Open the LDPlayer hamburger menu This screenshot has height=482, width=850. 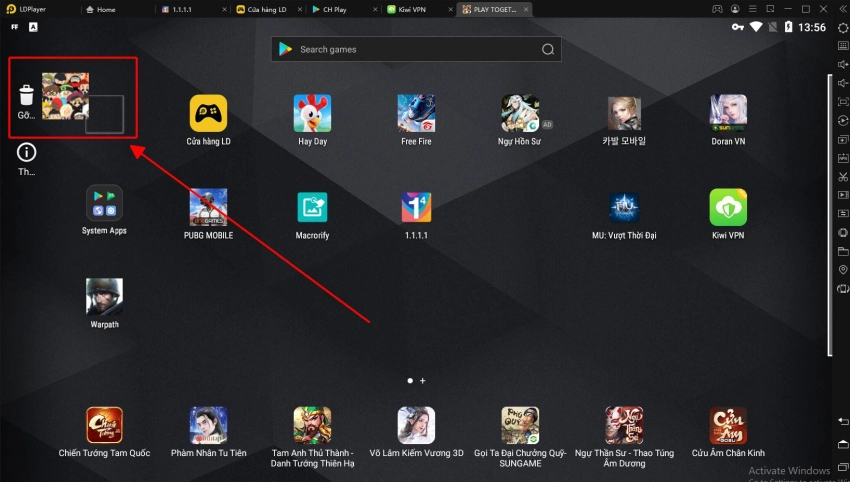pyautogui.click(x=752, y=9)
